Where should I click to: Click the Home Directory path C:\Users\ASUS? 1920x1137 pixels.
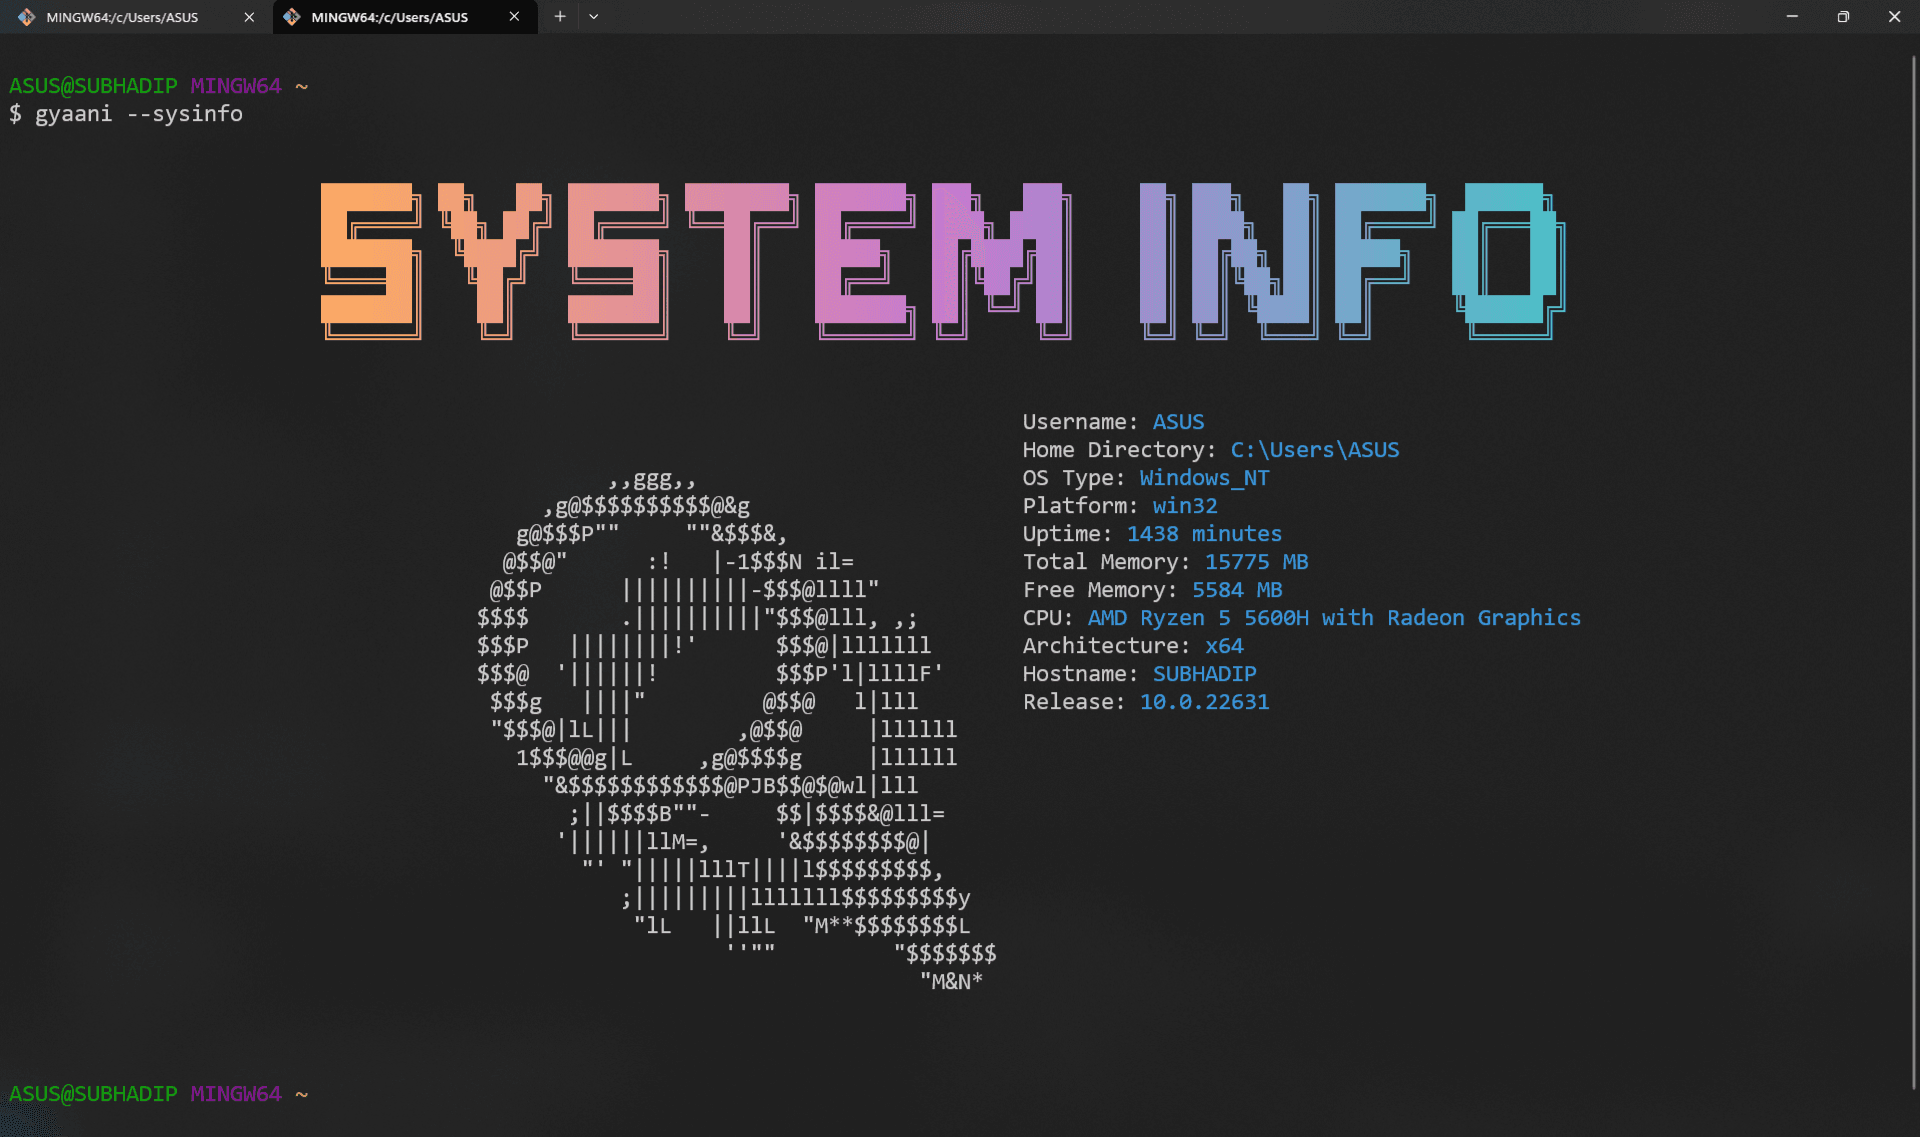(1315, 450)
